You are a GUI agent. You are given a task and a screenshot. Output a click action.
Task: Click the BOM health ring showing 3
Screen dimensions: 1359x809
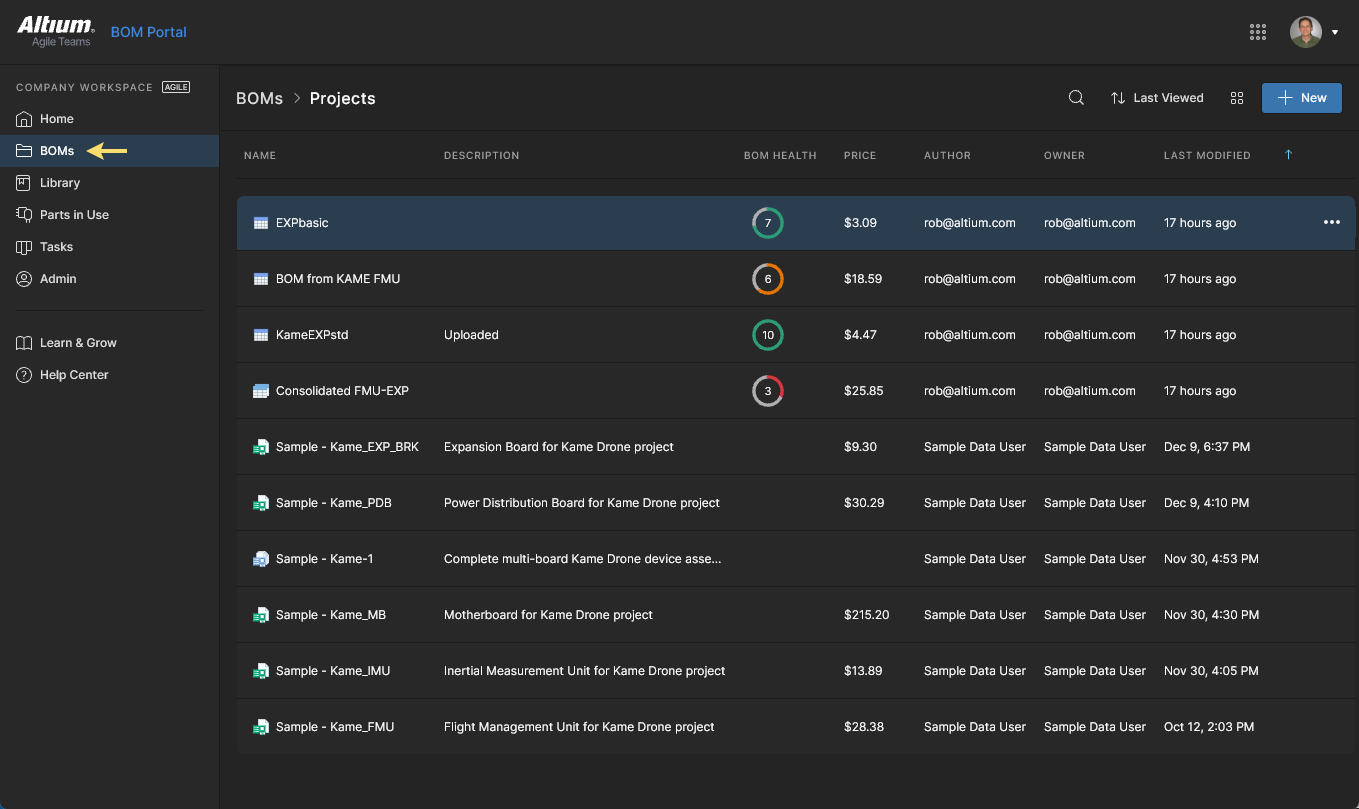767,391
